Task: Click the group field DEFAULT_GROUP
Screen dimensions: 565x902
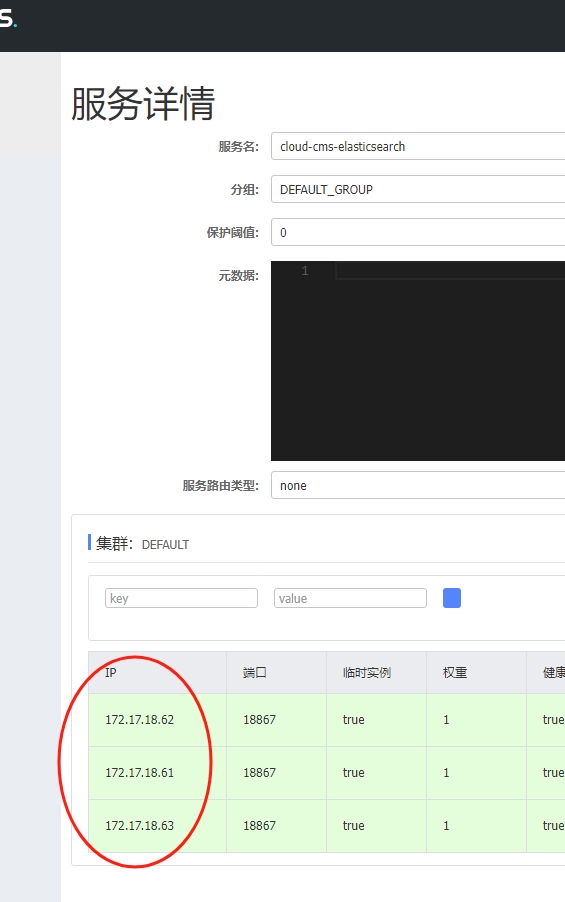Action: [x=418, y=189]
